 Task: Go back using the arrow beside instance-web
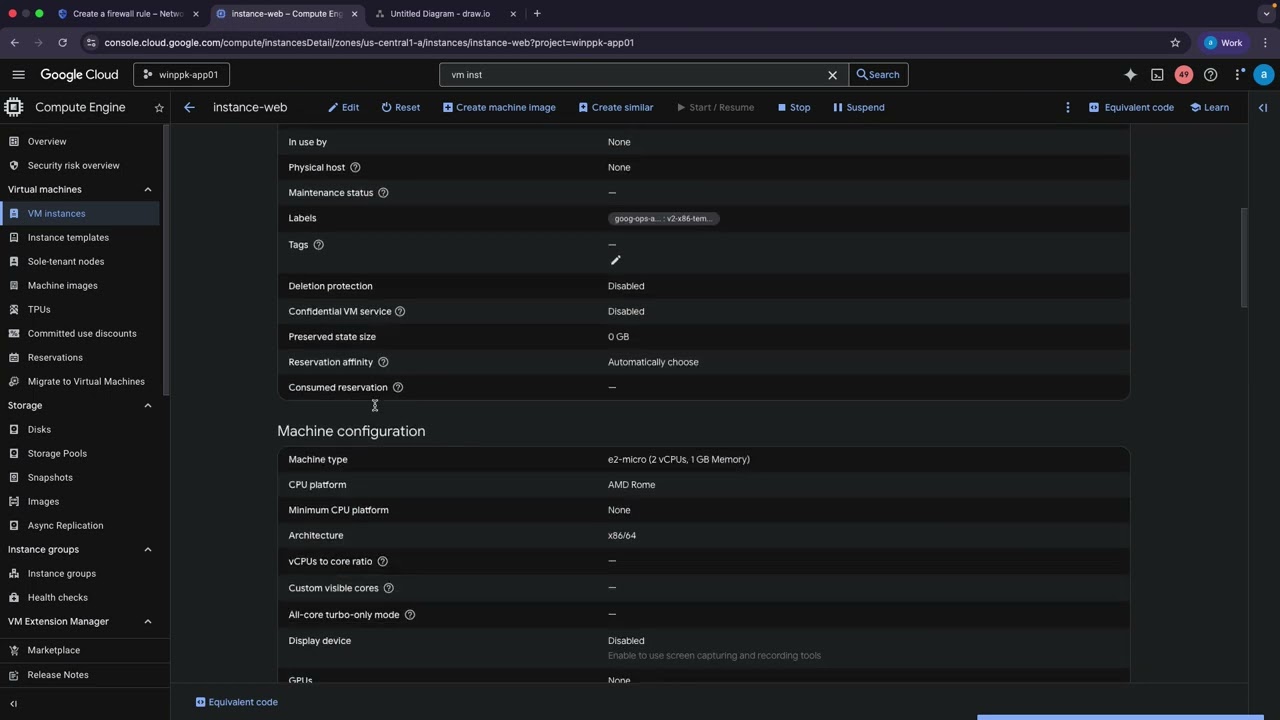189,108
